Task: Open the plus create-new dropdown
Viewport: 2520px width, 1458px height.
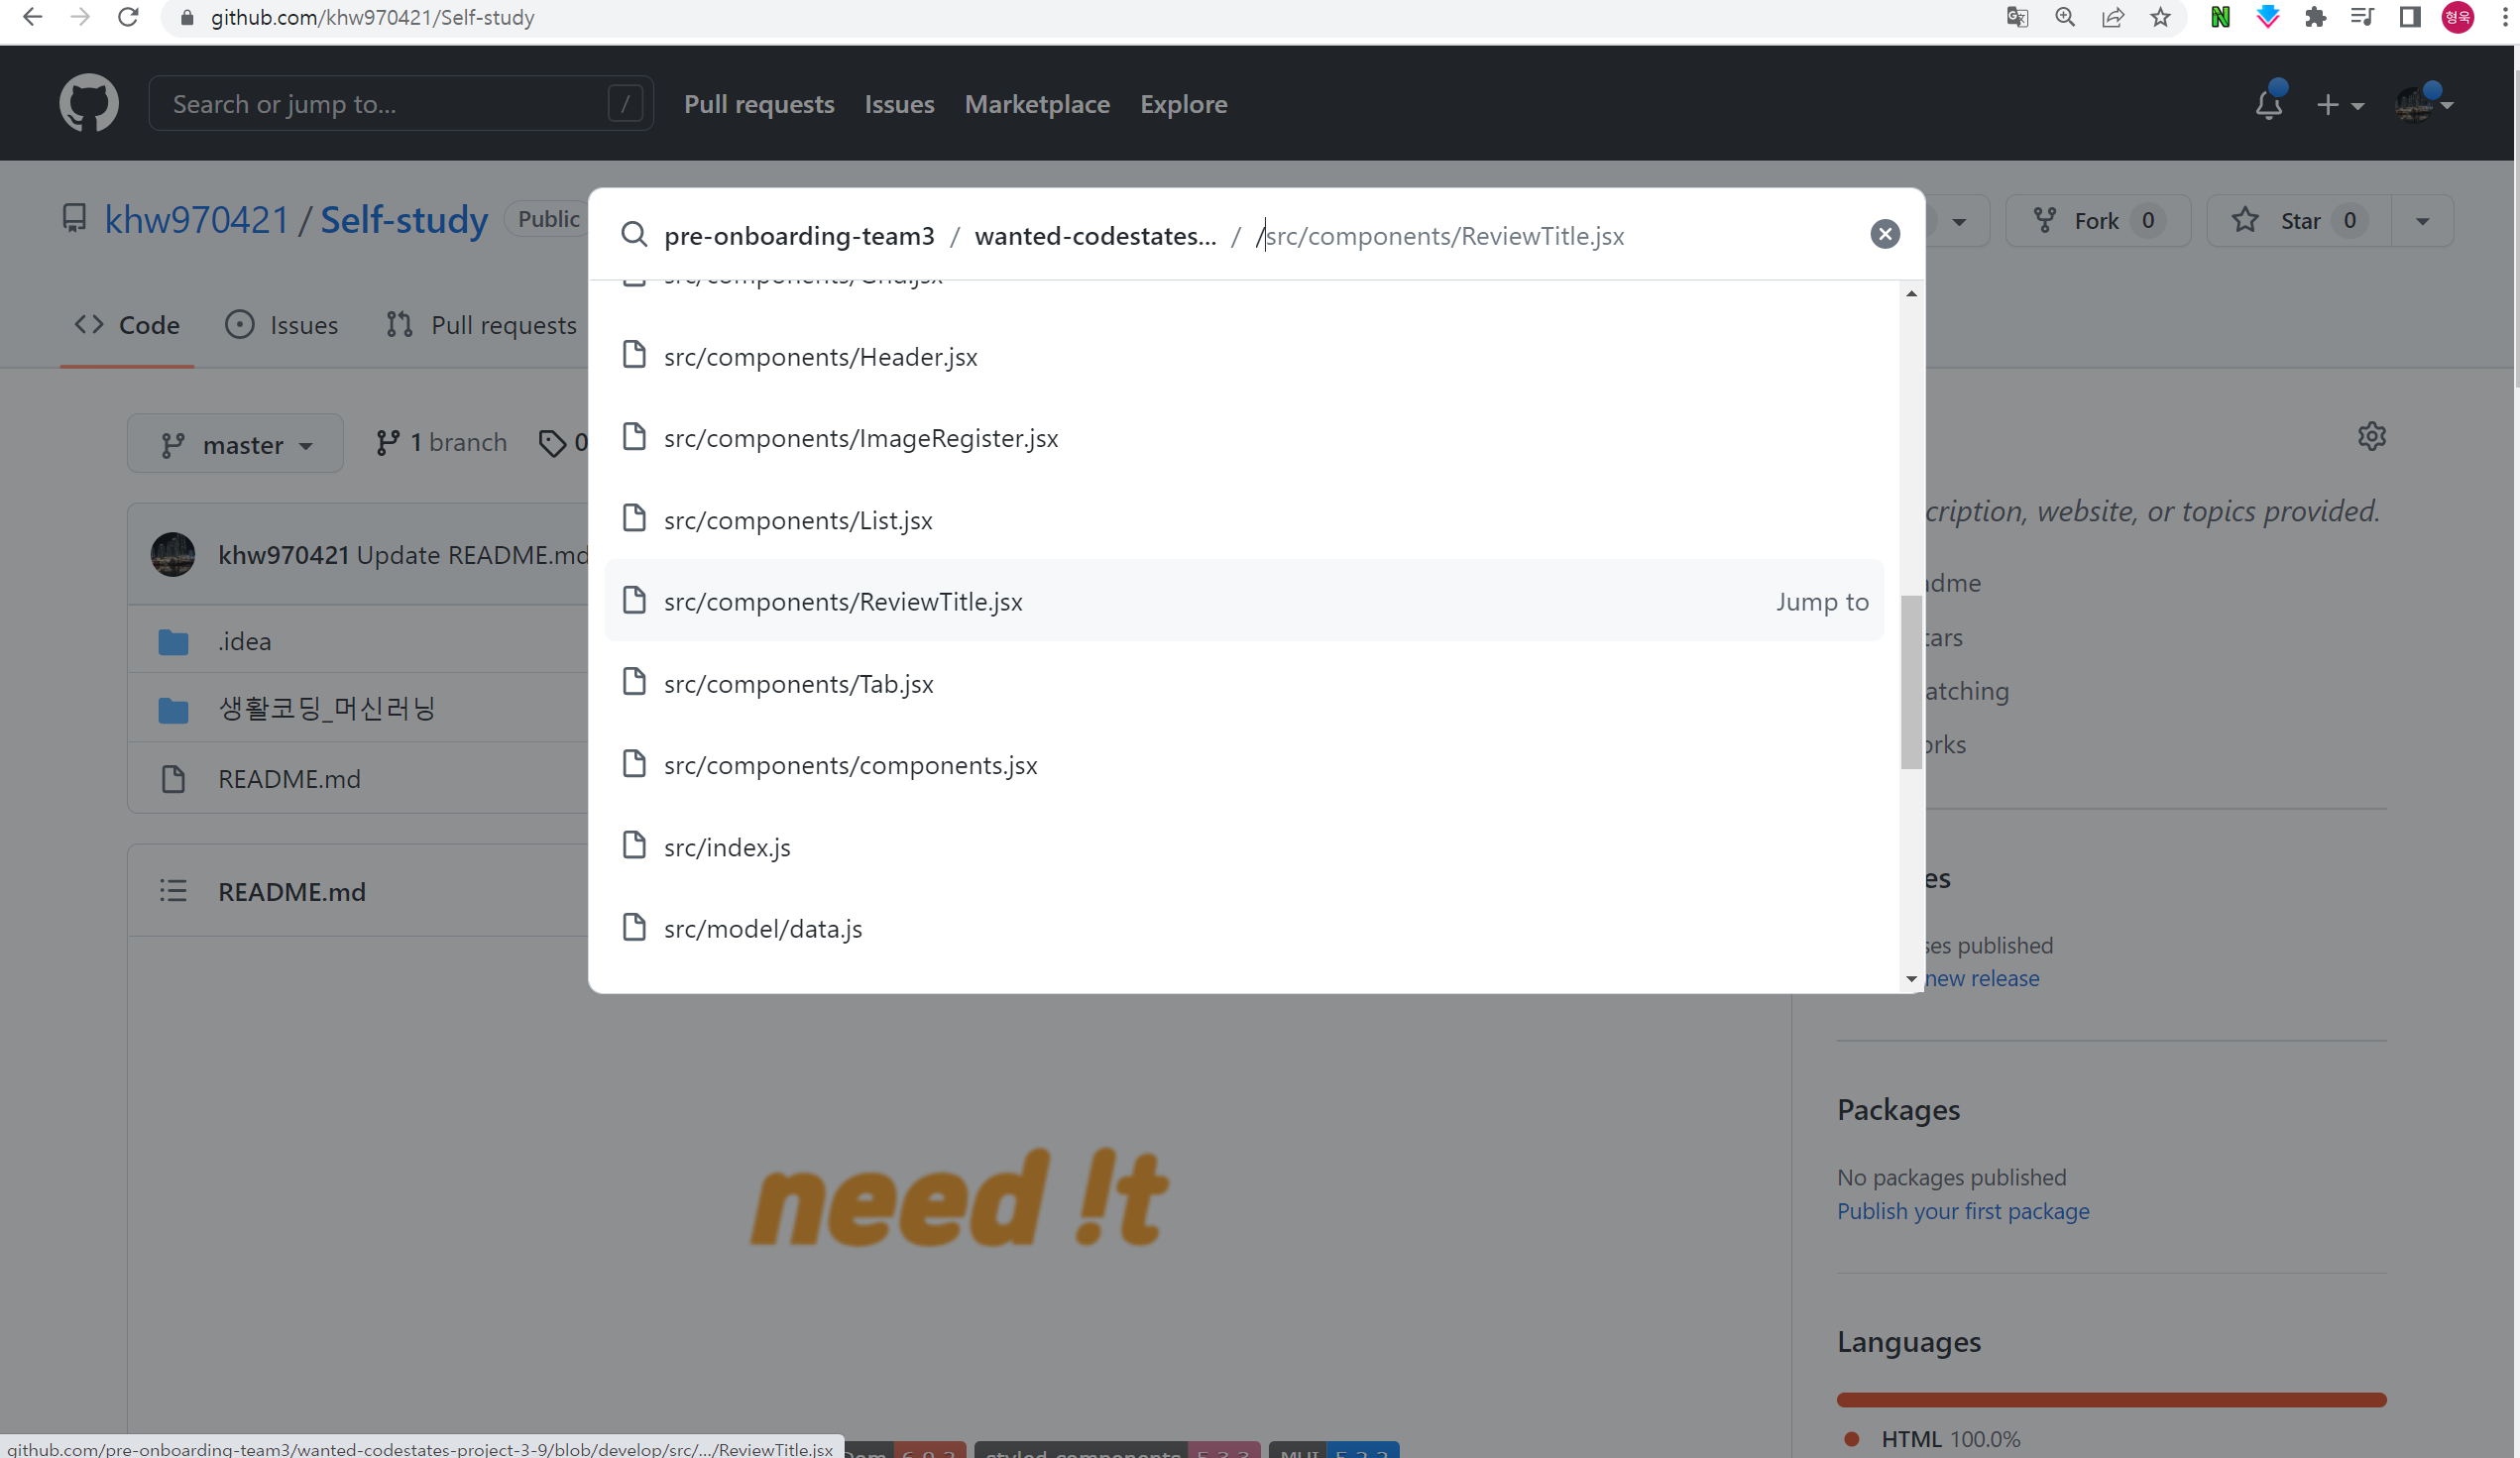Action: pos(2338,104)
